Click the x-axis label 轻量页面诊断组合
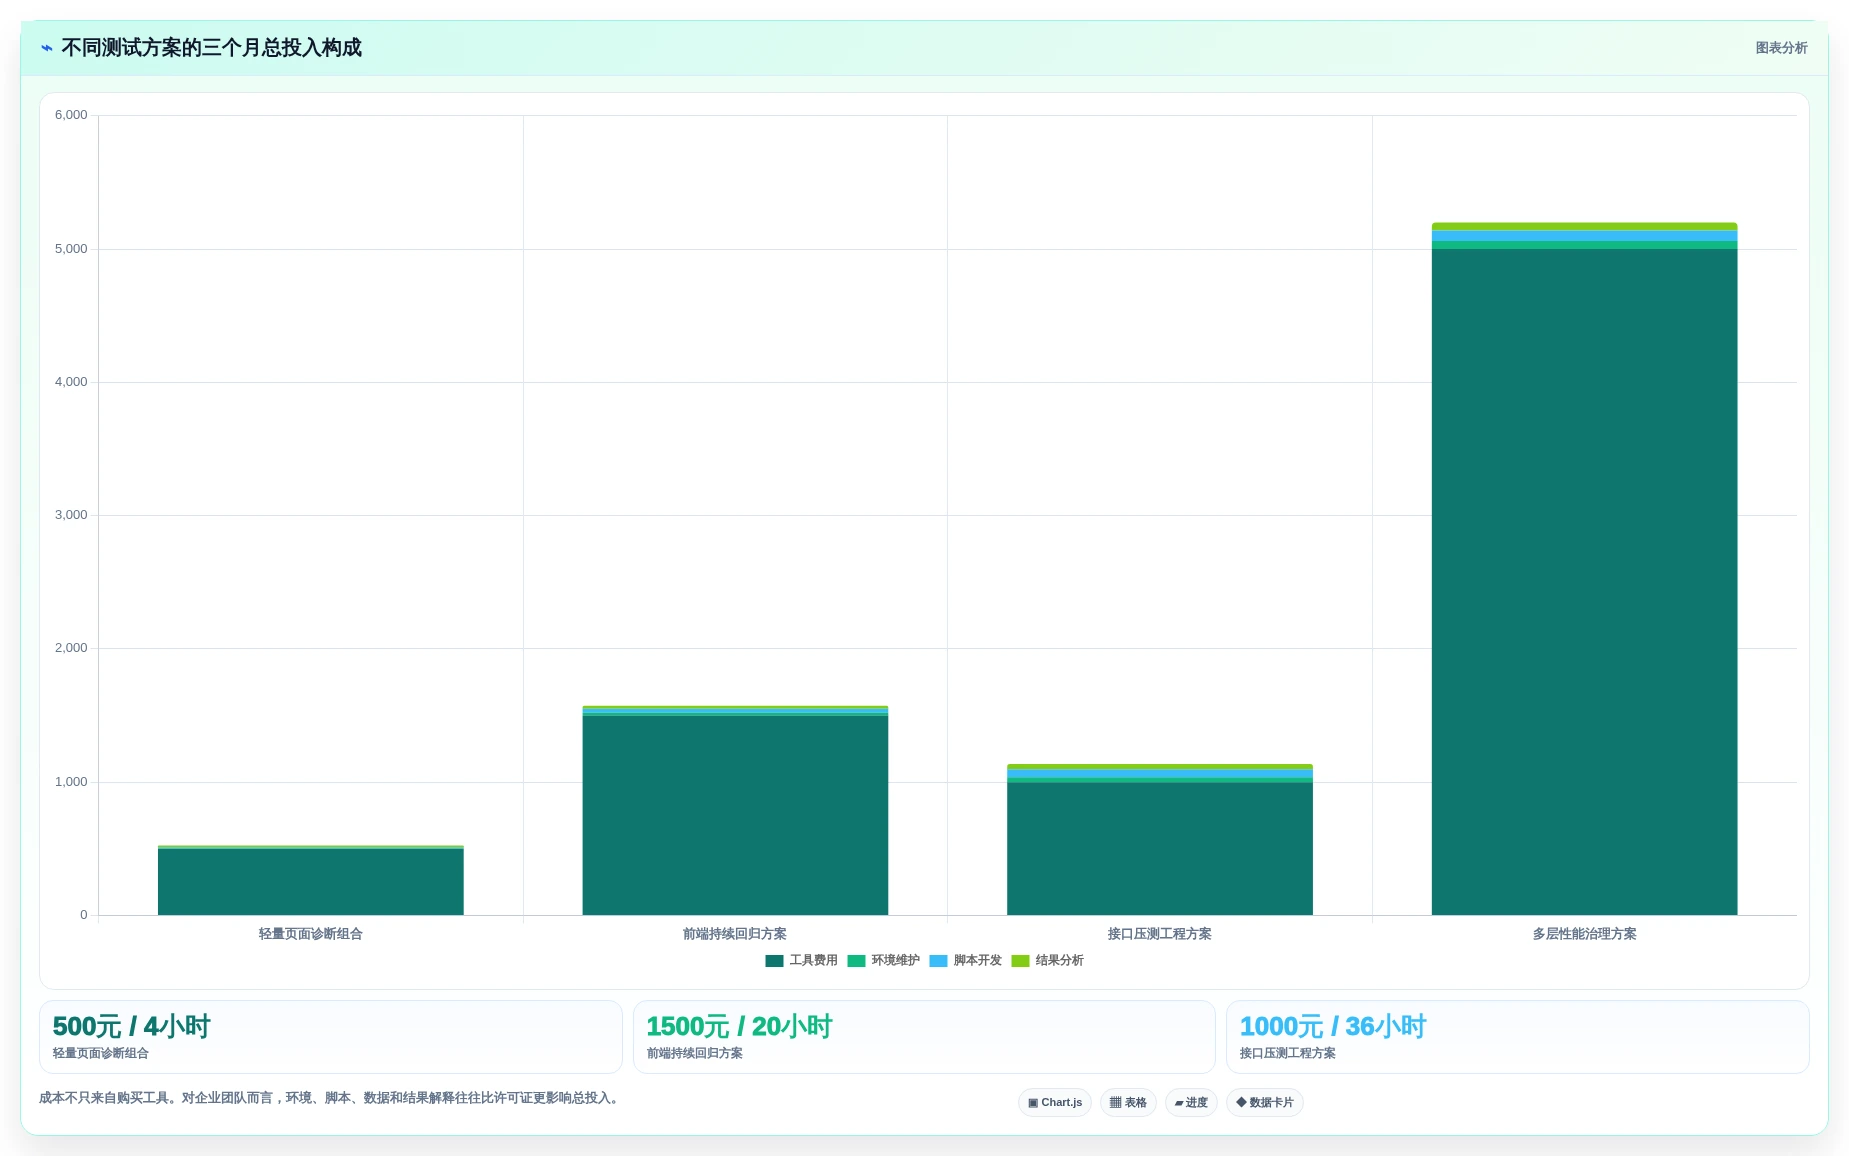The height and width of the screenshot is (1156, 1849). tap(311, 934)
